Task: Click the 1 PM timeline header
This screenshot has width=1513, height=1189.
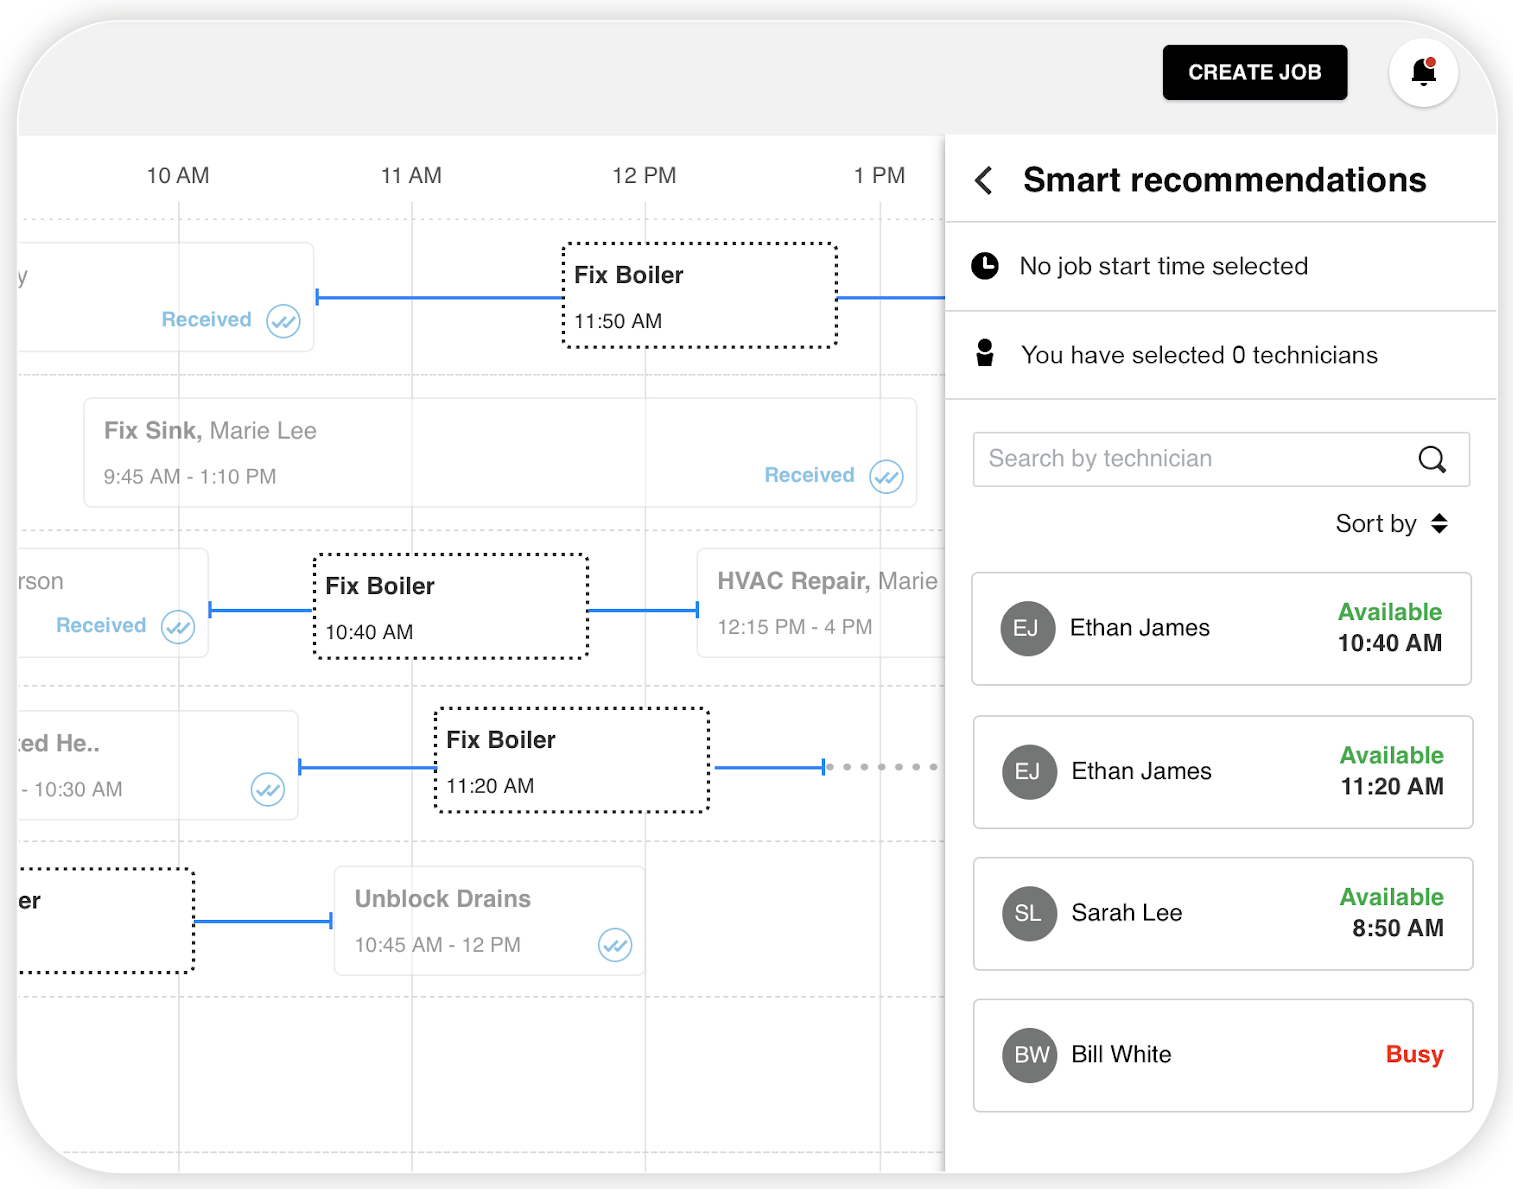Action: pyautogui.click(x=879, y=176)
